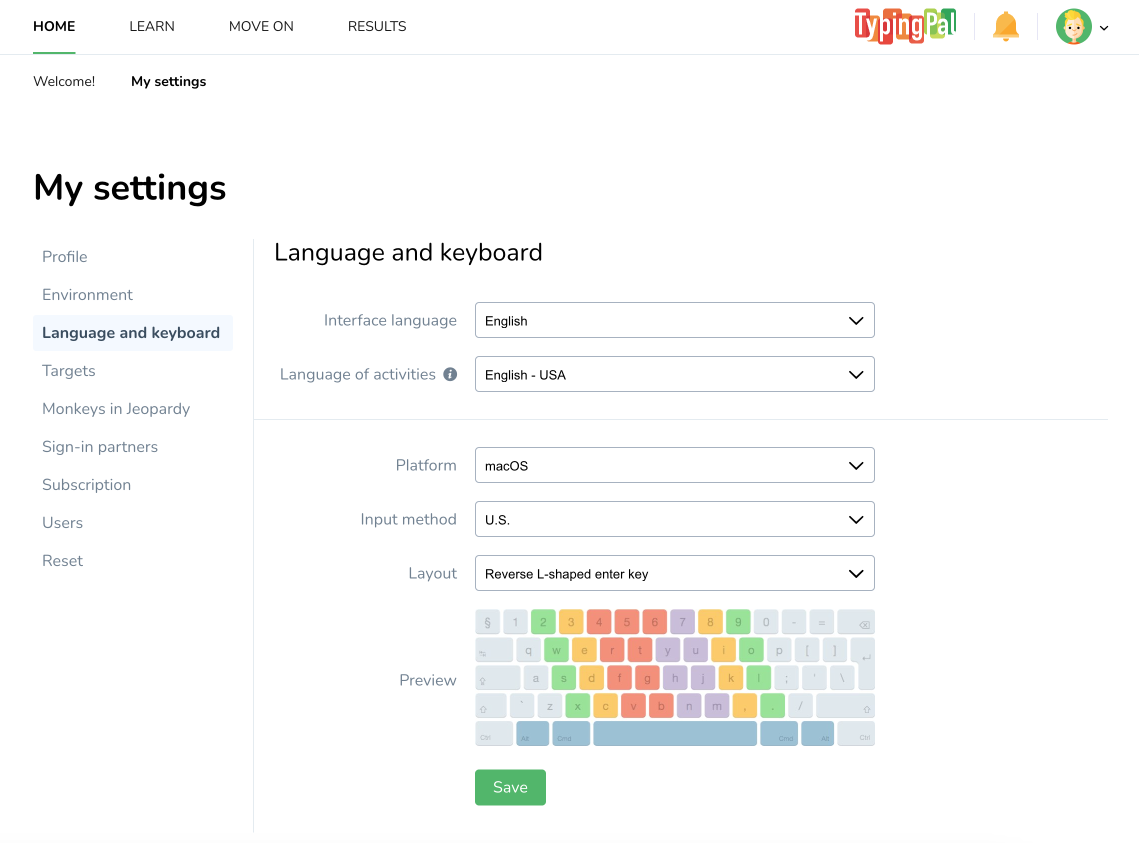Switch to the RESULTS tab

pyautogui.click(x=377, y=27)
